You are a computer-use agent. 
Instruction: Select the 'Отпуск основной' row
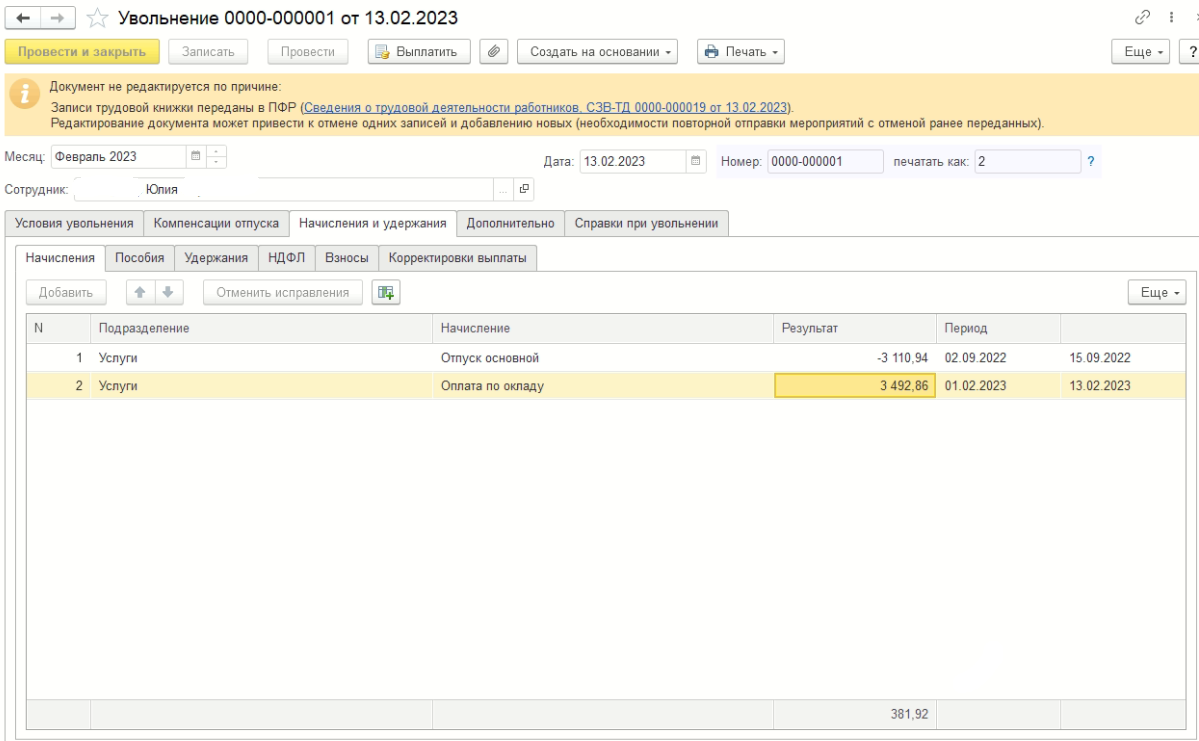coord(486,358)
